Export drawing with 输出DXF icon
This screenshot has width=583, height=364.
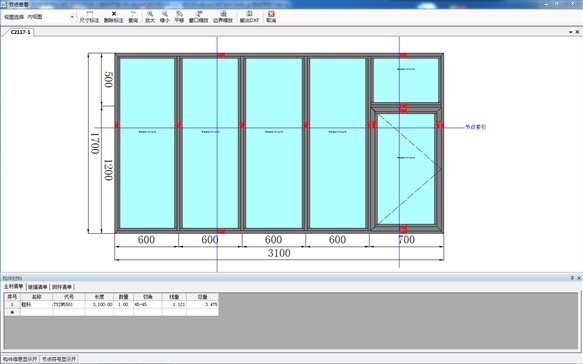(x=249, y=17)
